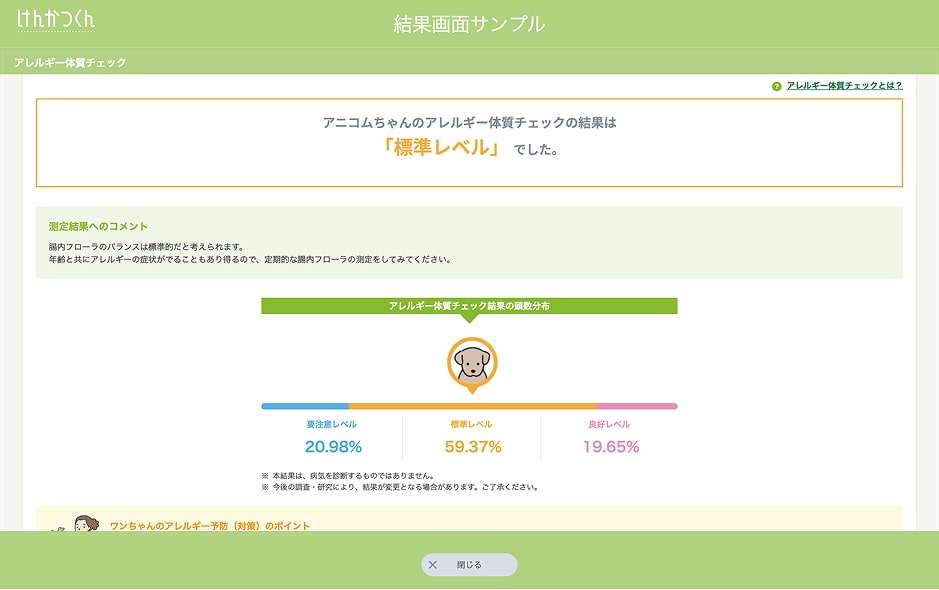Viewport: 939px width, 590px height.
Task: Click the 結果画面サンプル page title
Action: click(x=469, y=23)
